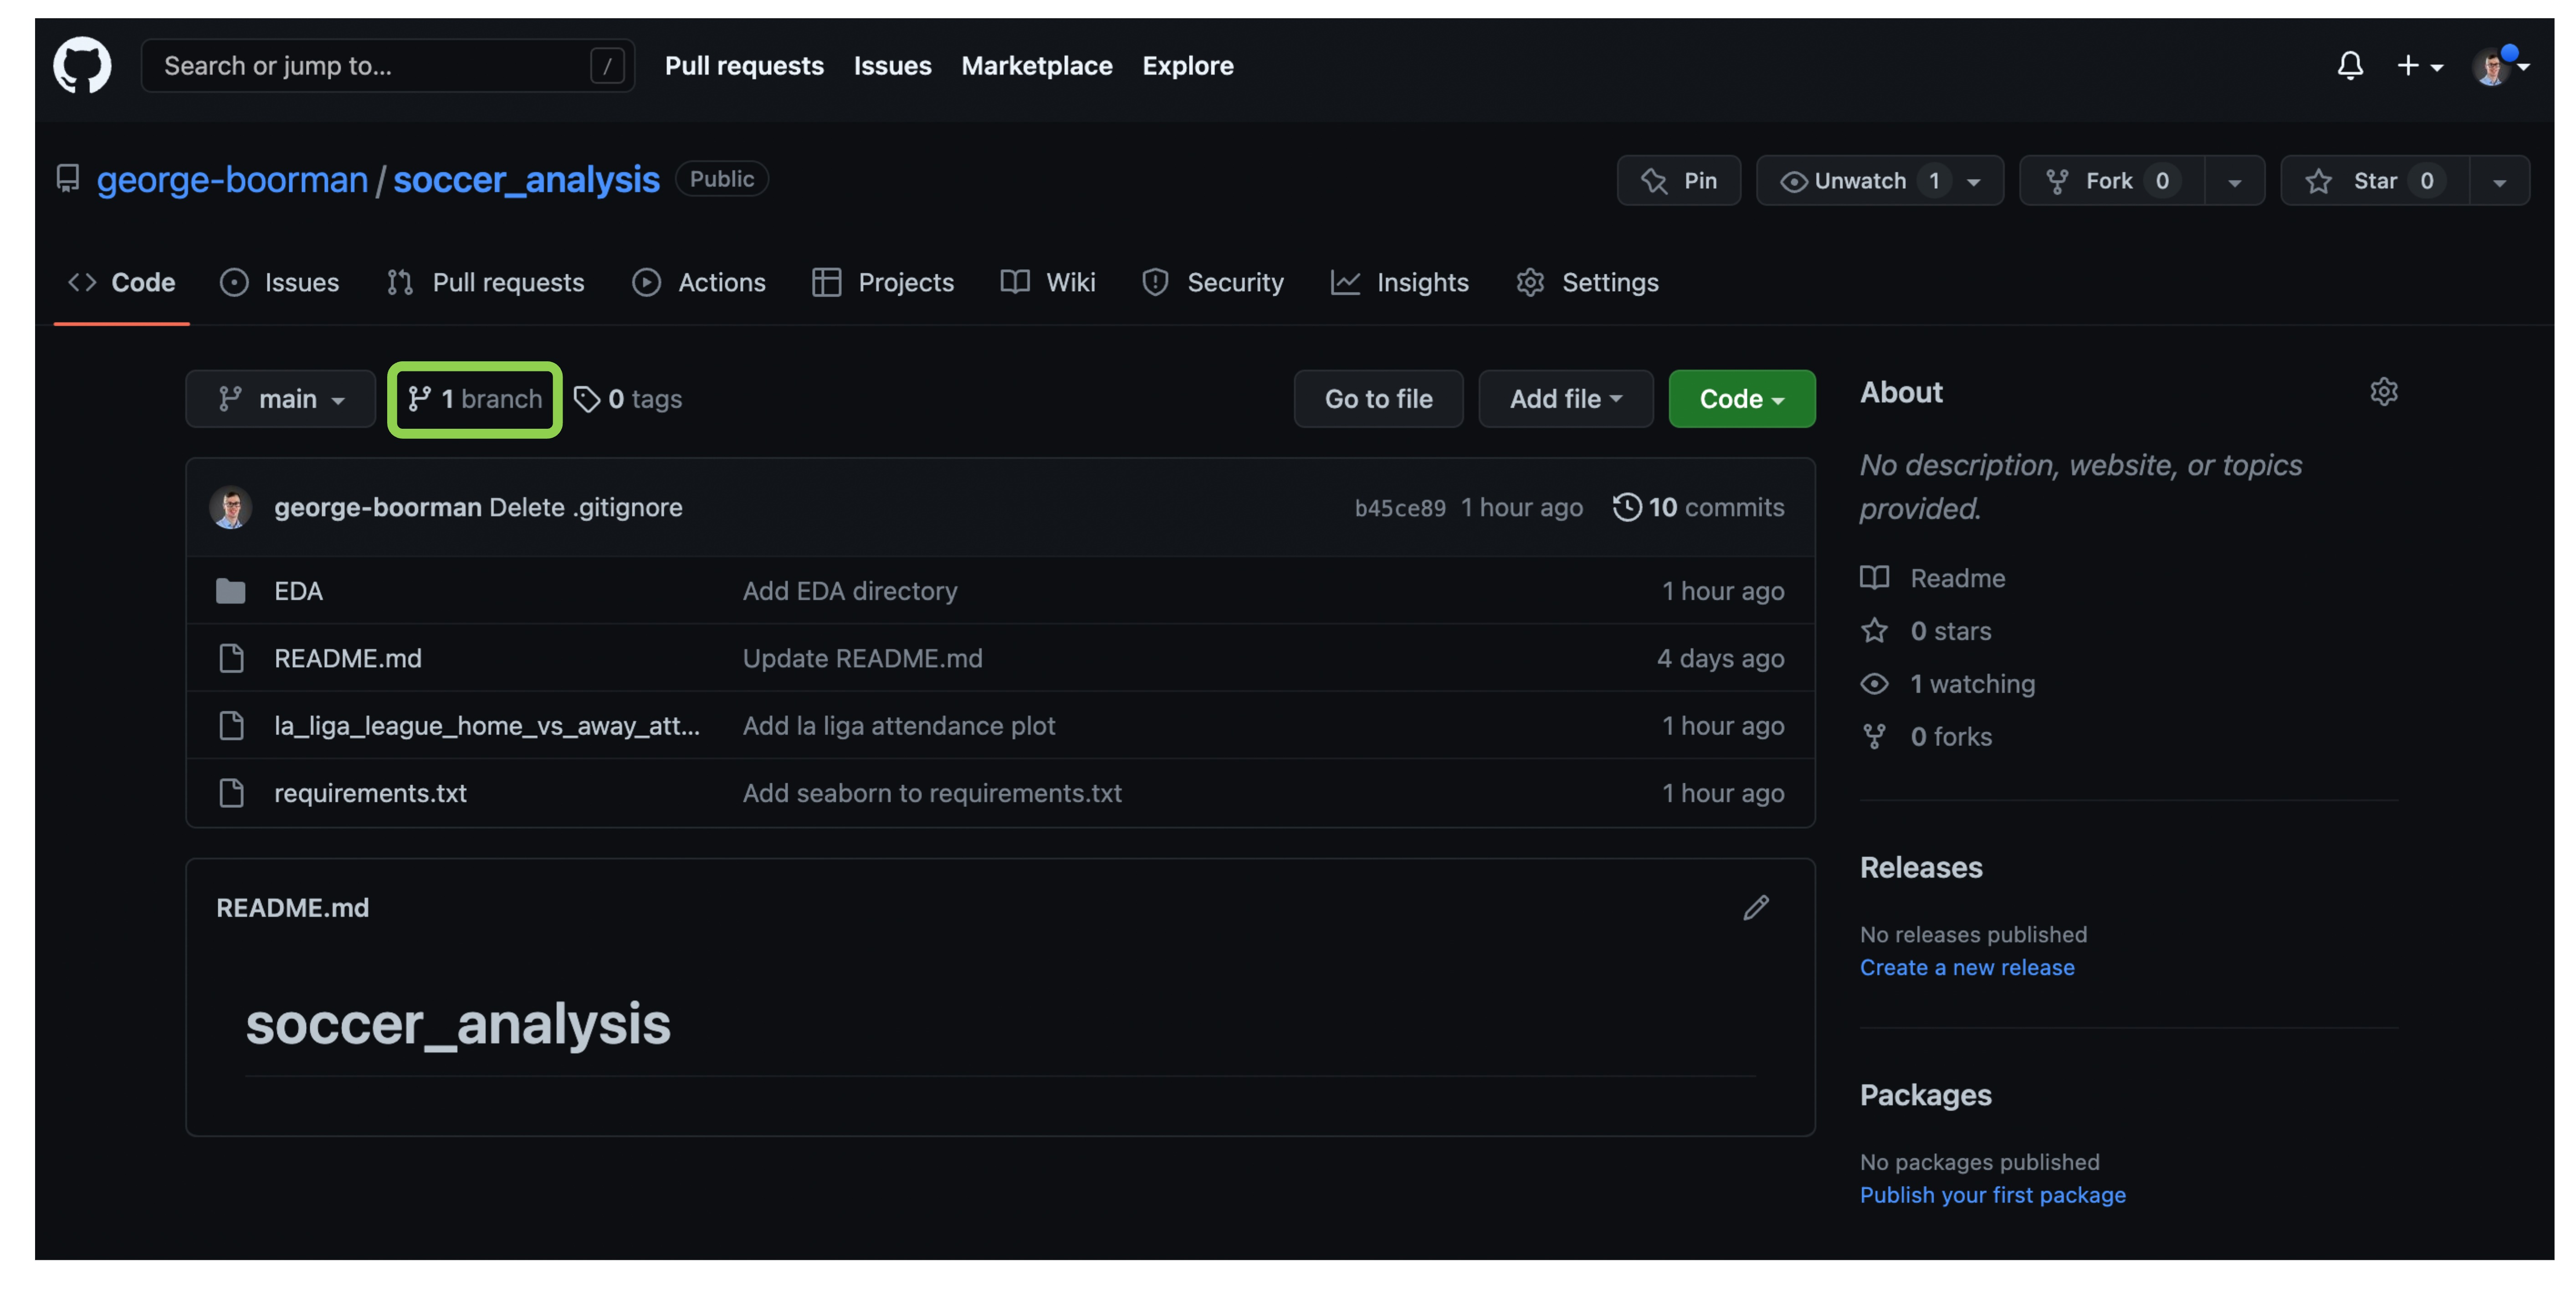
Task: Click george-boorman avatar in commit row
Action: tap(231, 507)
